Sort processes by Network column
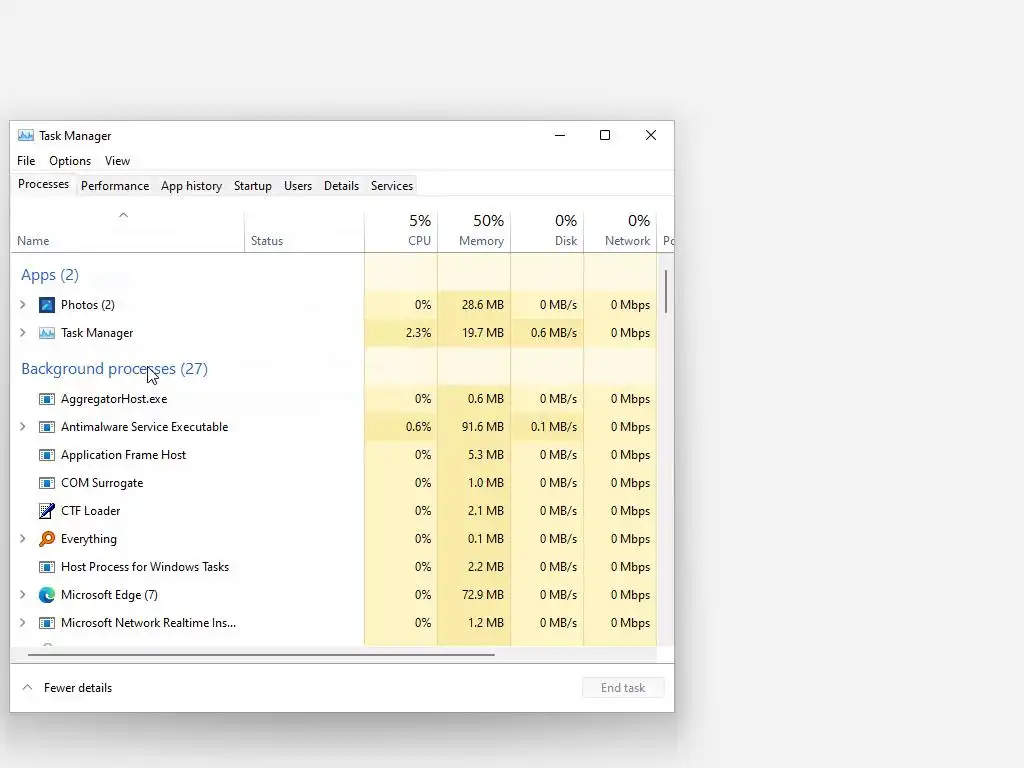This screenshot has height=768, width=1024. coord(620,232)
